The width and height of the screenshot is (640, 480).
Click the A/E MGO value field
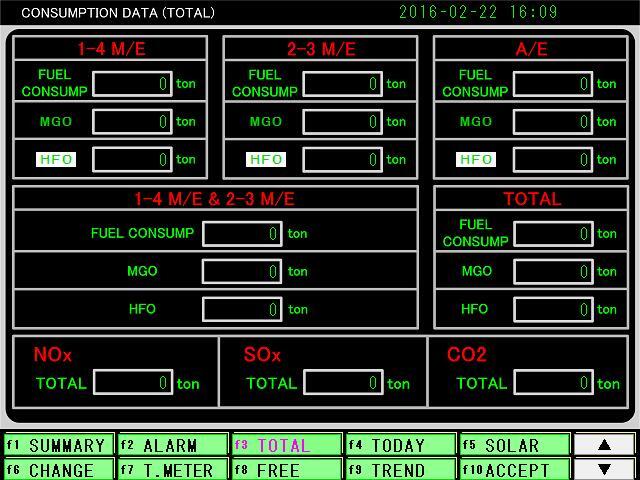click(553, 122)
